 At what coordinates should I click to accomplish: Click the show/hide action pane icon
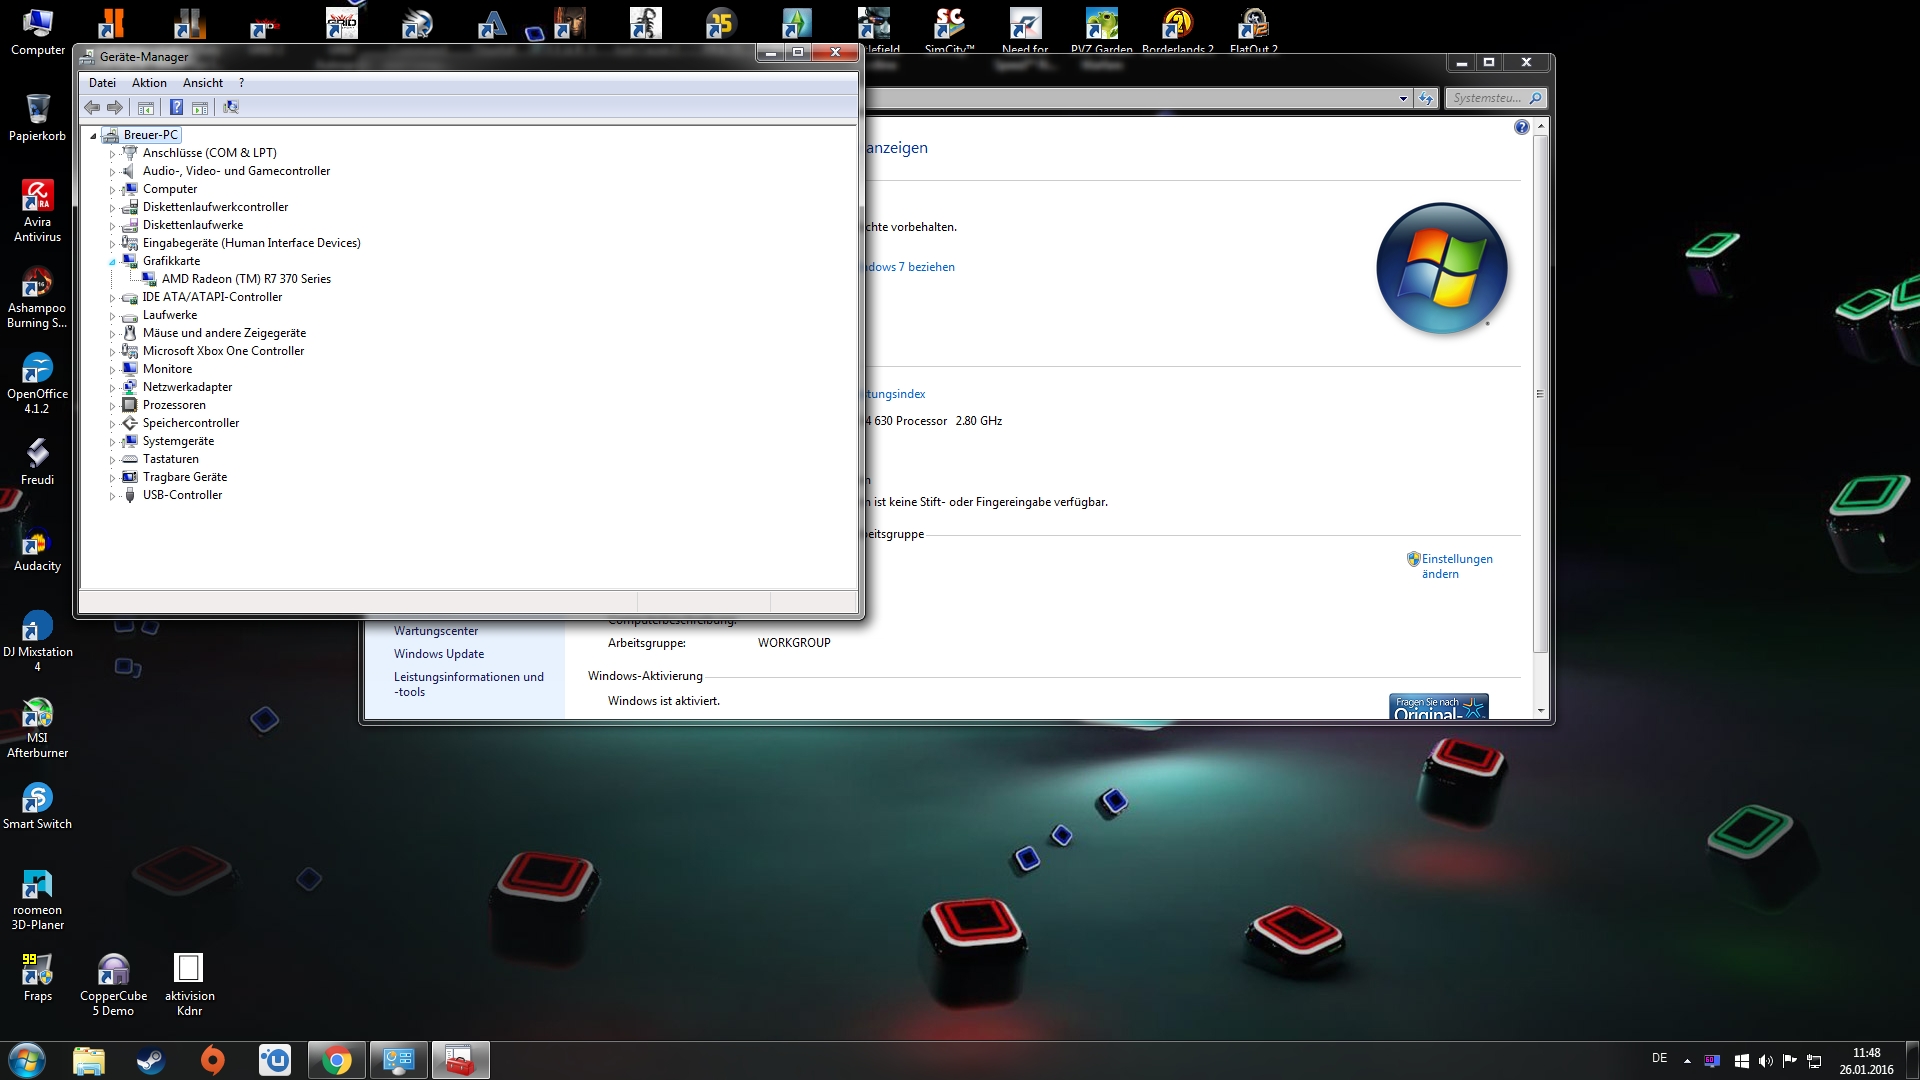(x=200, y=107)
